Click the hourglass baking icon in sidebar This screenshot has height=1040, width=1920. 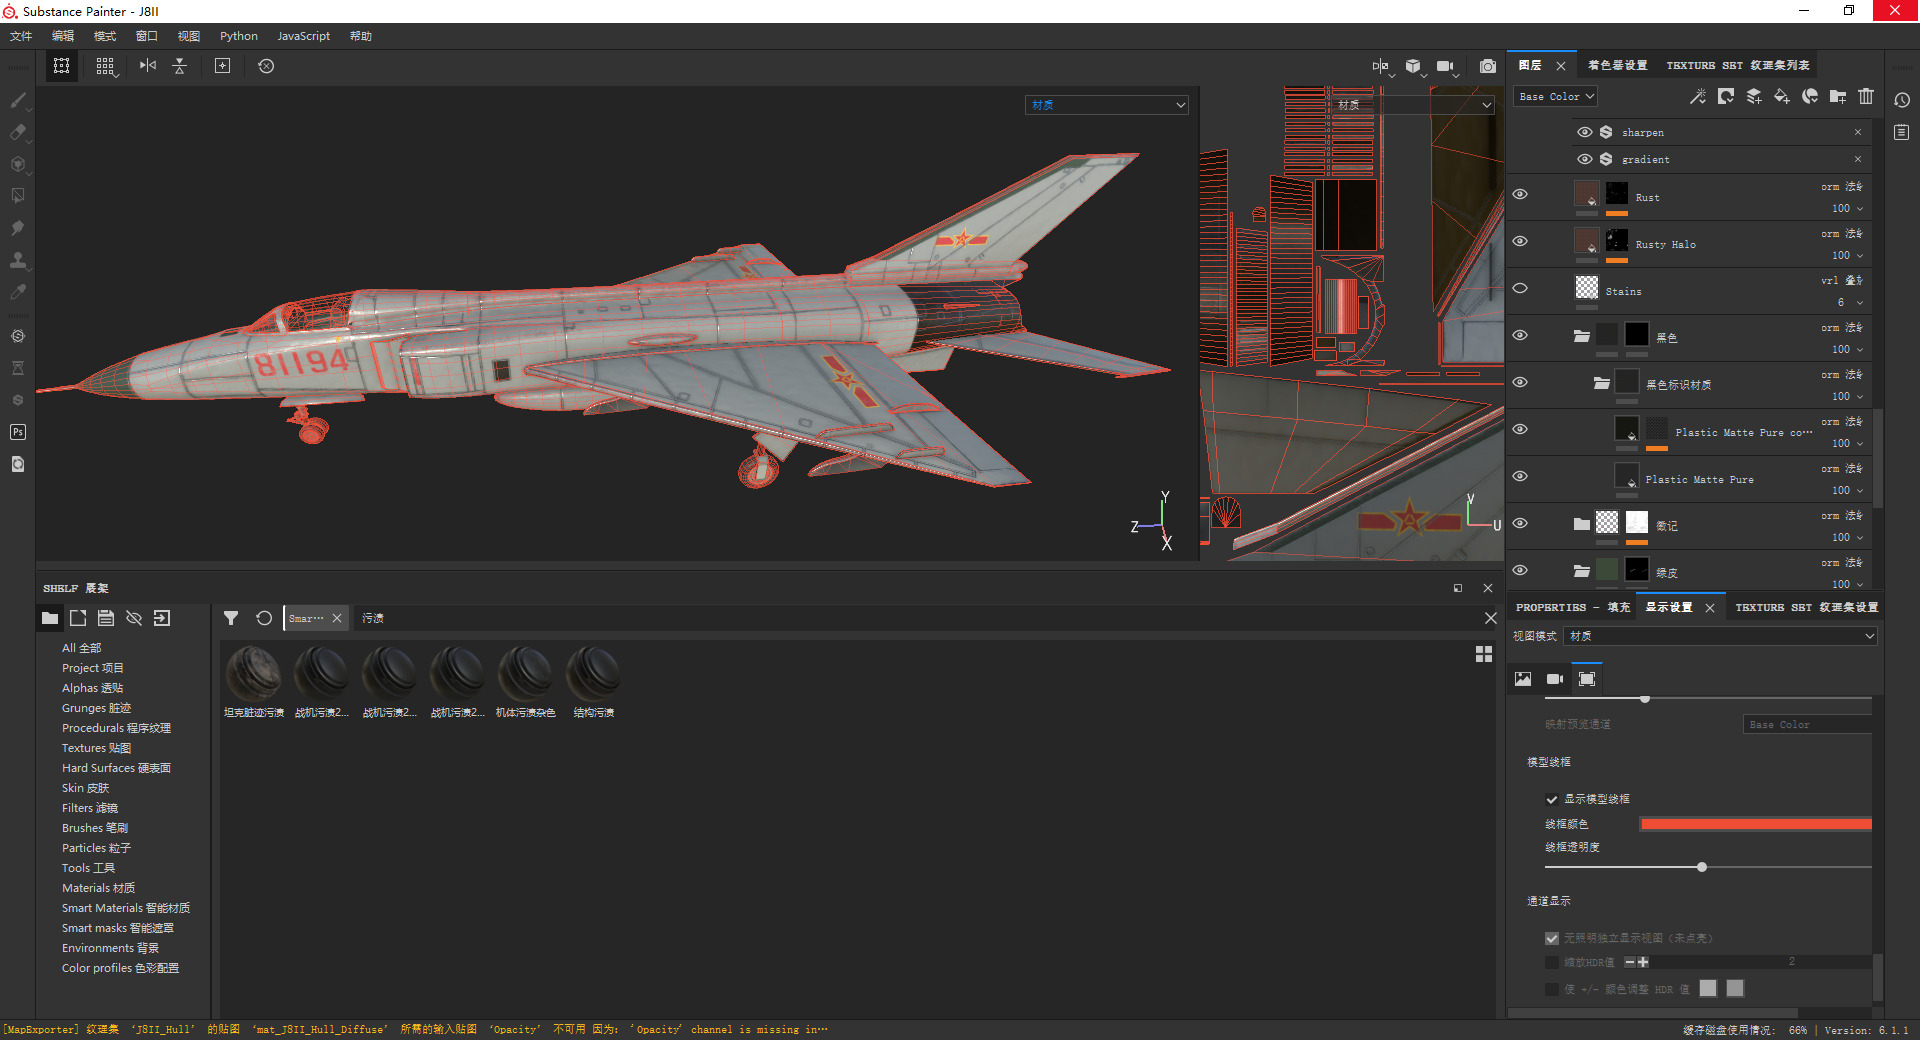(18, 368)
